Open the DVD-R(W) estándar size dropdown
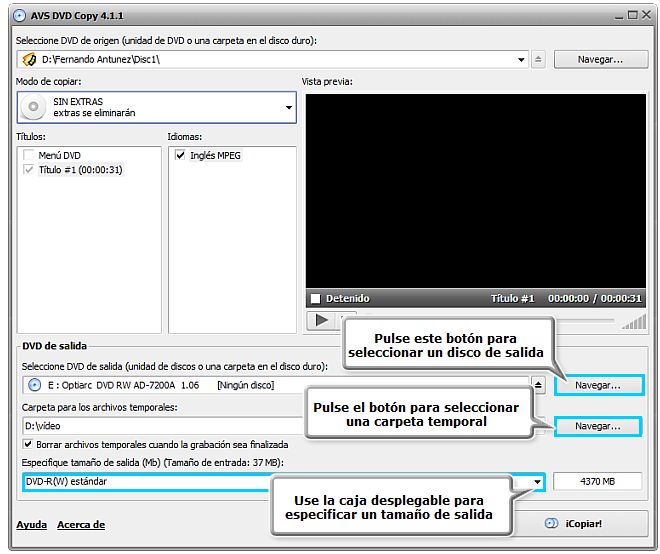 537,482
